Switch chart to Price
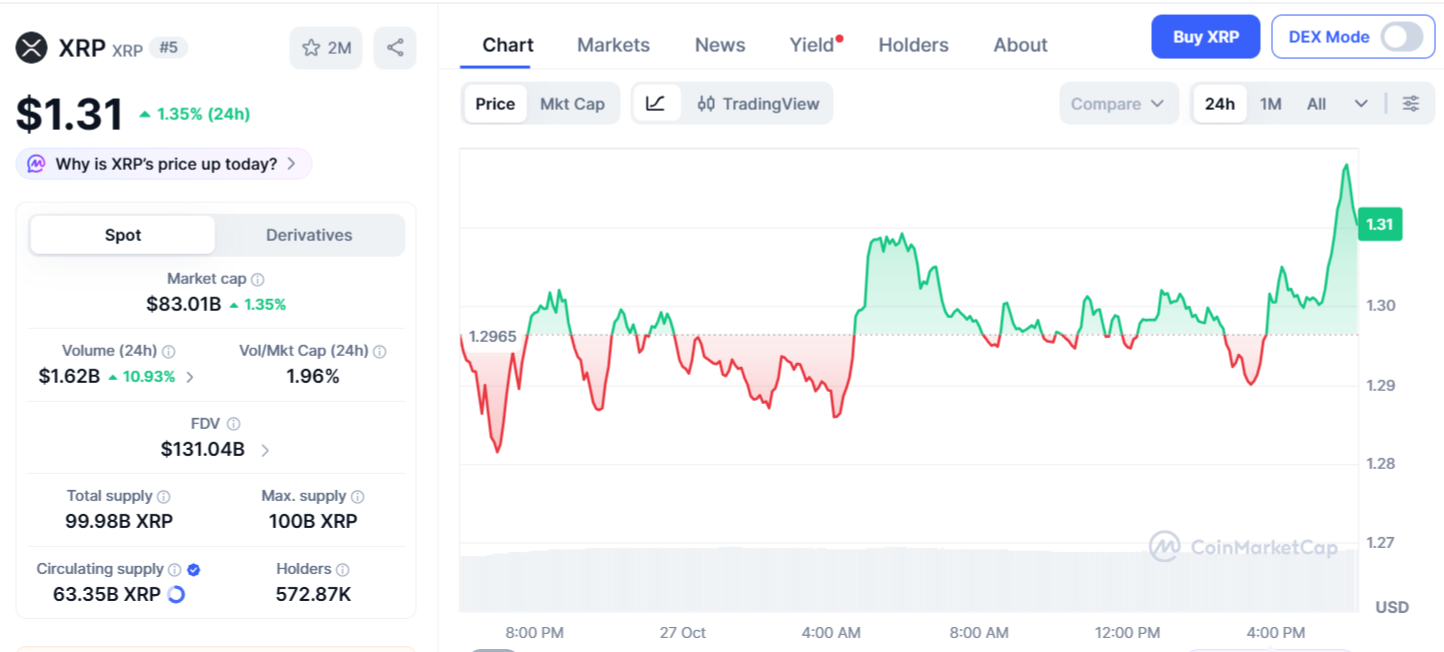1444x652 pixels. 495,103
